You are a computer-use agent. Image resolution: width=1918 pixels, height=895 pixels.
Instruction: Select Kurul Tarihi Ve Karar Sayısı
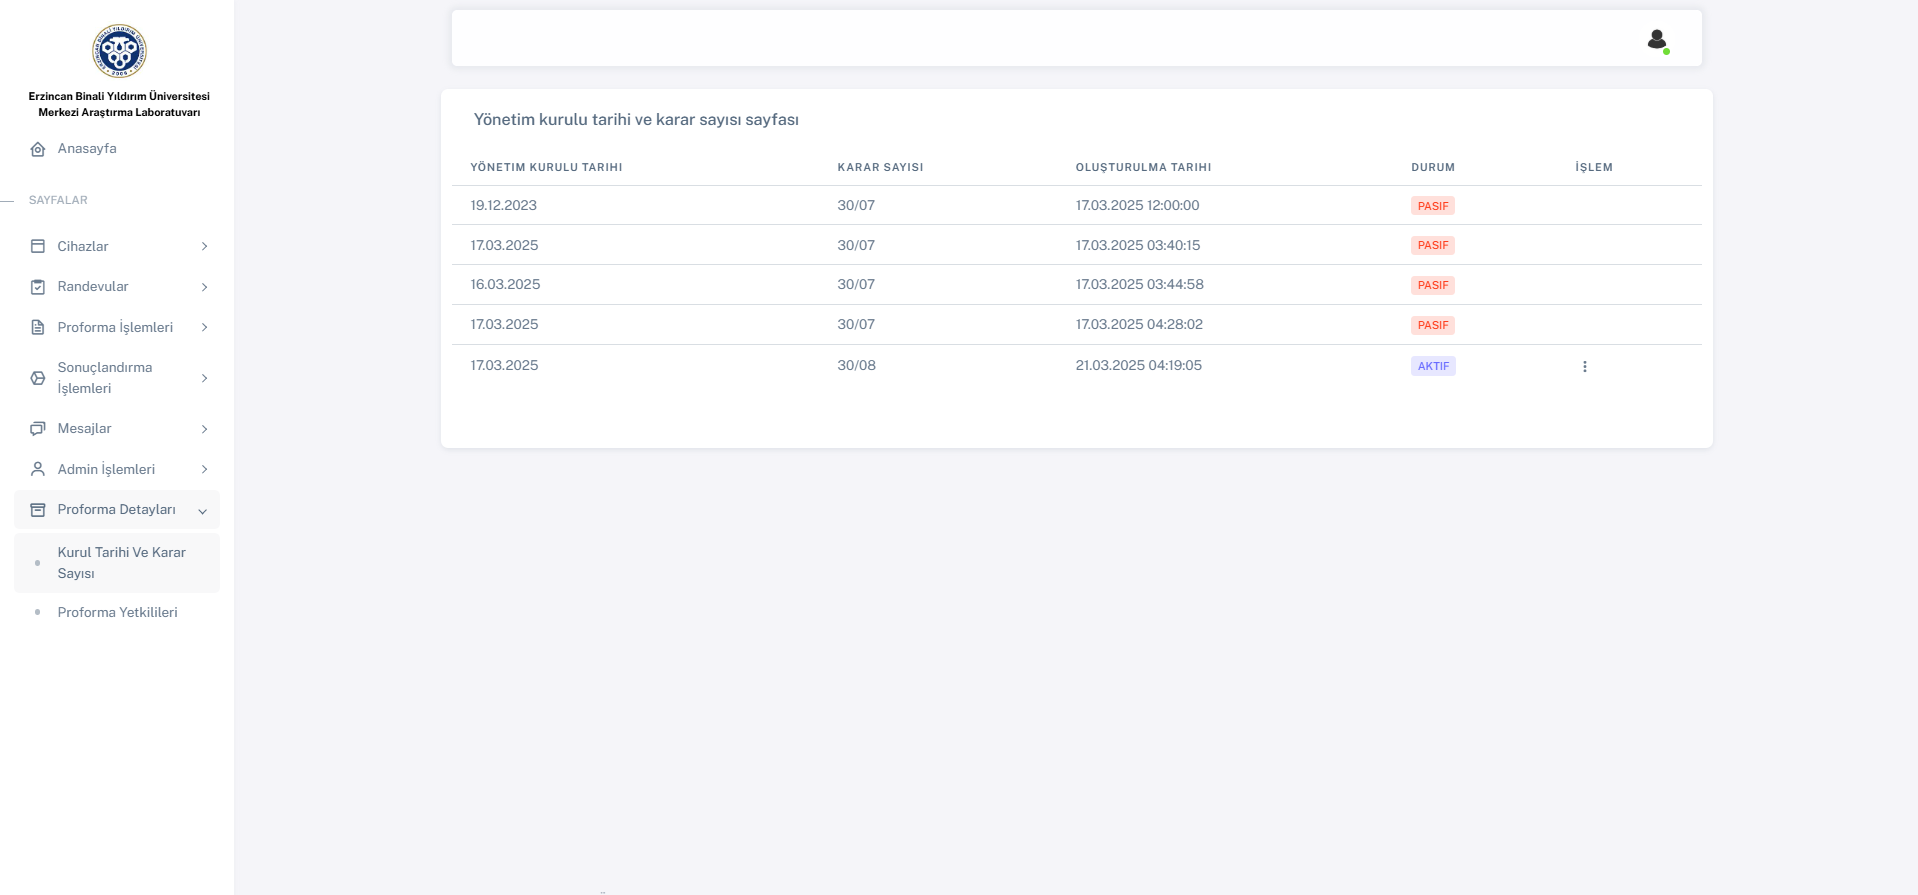121,562
